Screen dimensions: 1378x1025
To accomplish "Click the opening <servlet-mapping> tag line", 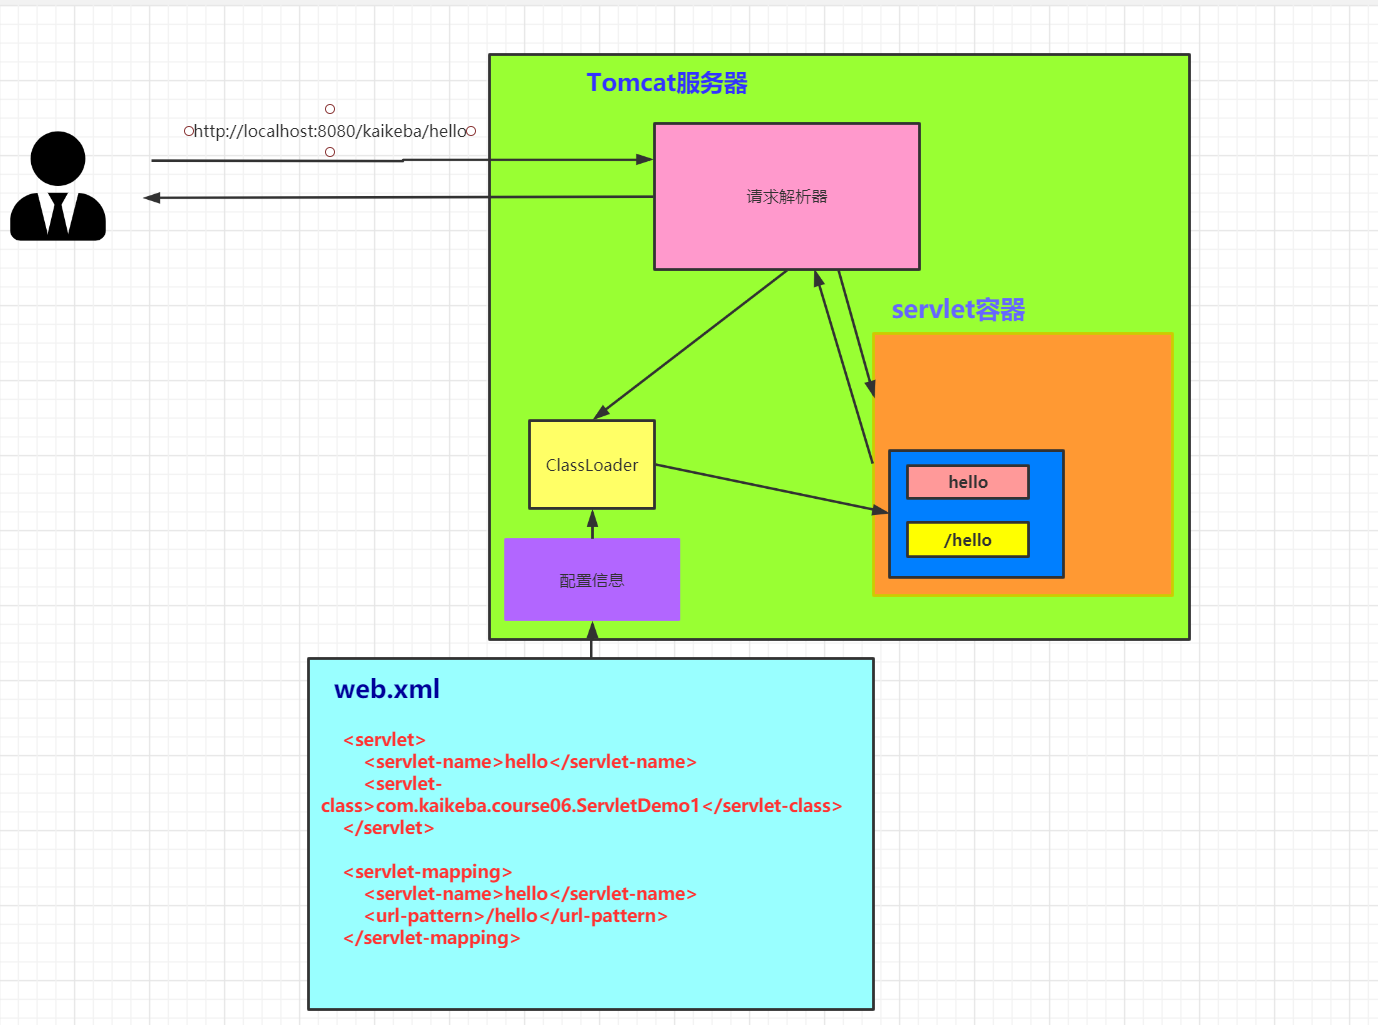I will click(427, 872).
